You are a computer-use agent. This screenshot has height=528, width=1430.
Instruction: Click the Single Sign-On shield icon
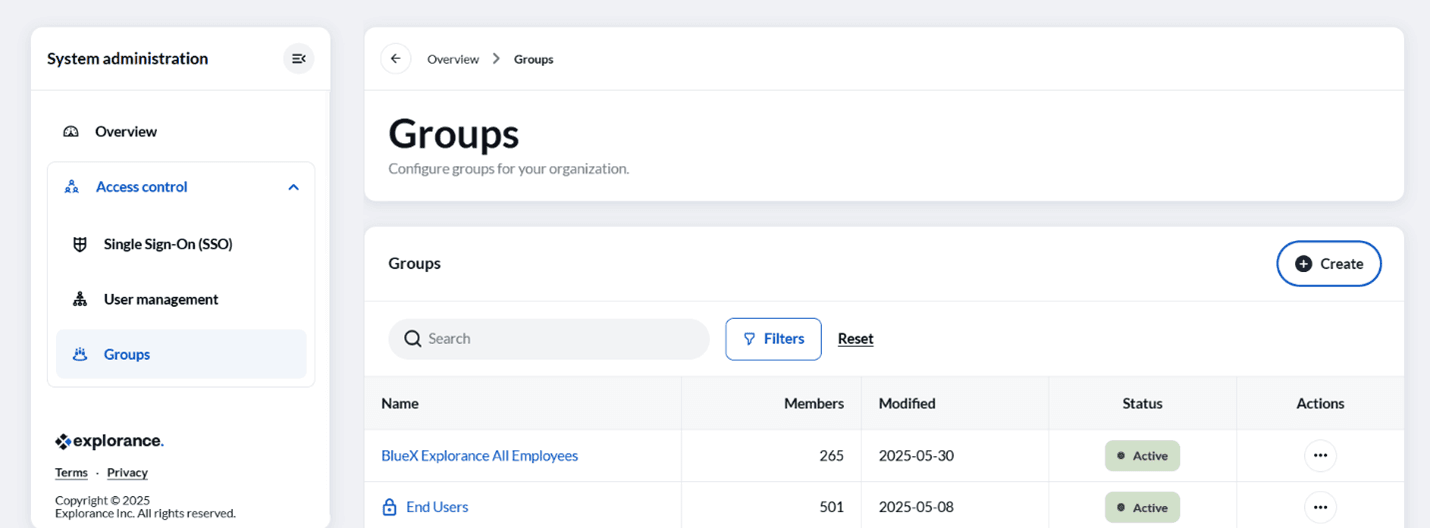(80, 244)
